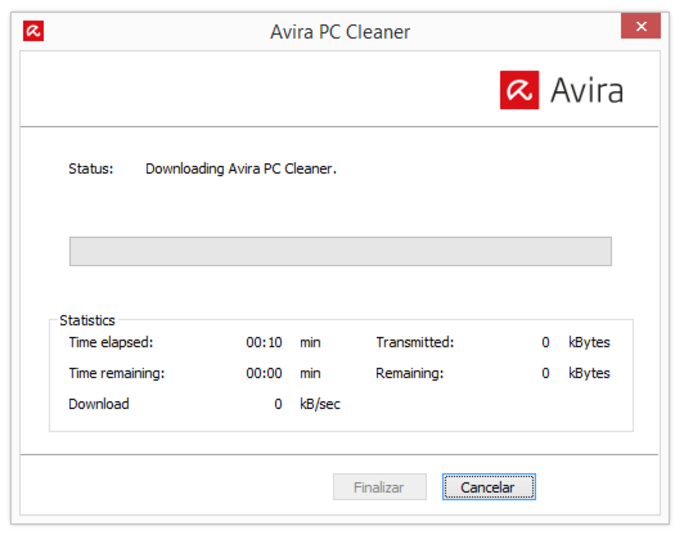Viewport: 684px width, 535px height.
Task: Click the 'Remaining:' kBytes label
Action: tap(409, 374)
